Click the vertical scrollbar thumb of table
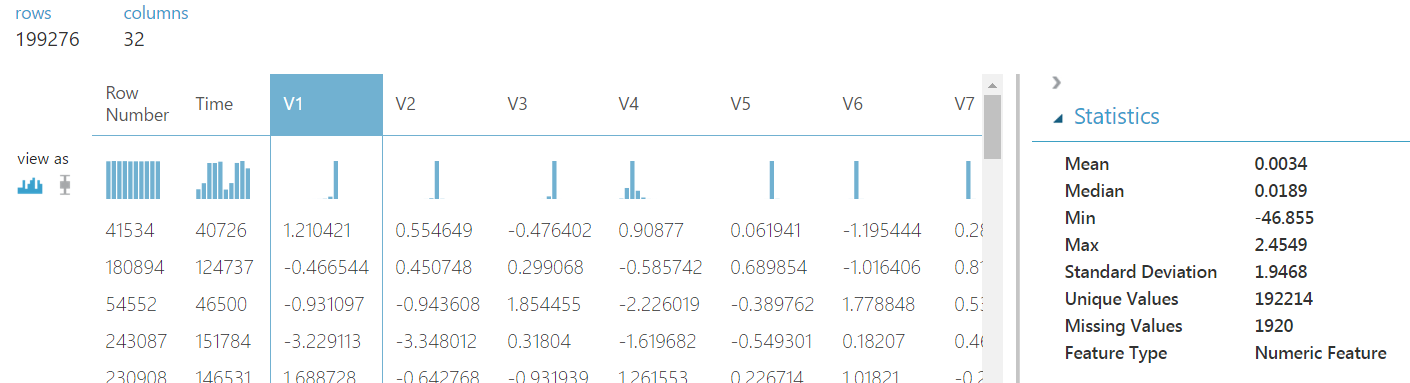This screenshot has width=1410, height=383. pyautogui.click(x=992, y=127)
